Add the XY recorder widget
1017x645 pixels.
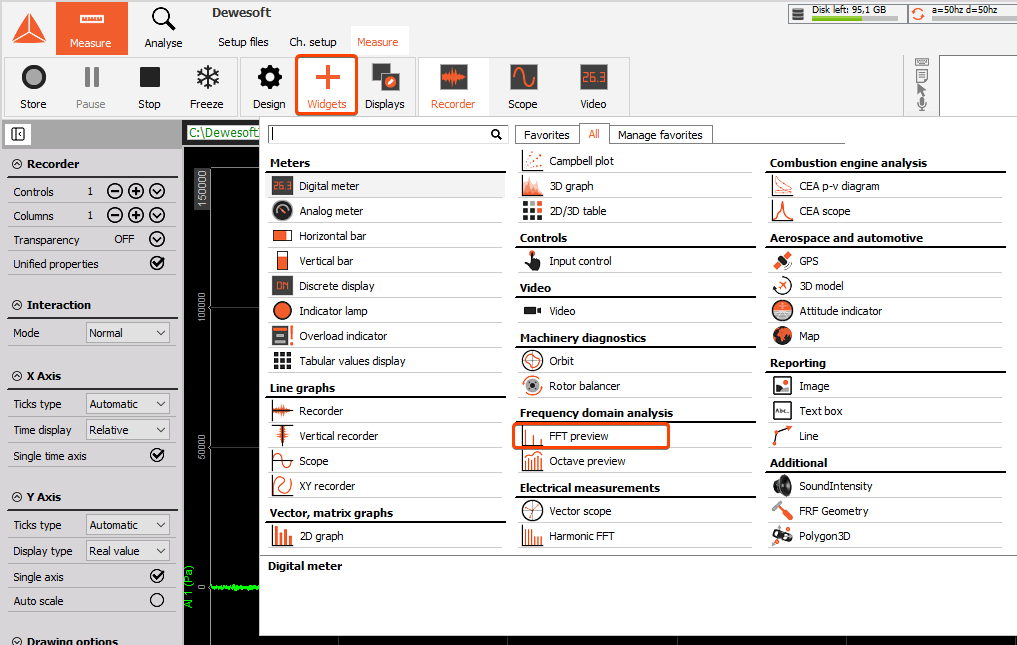385,486
